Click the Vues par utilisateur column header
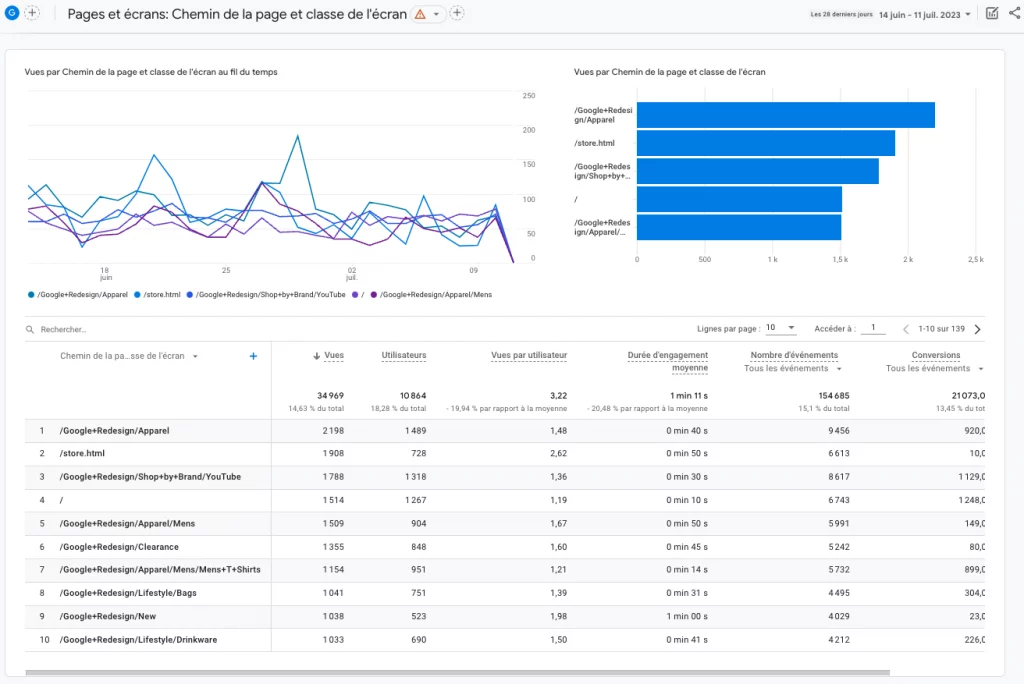The width and height of the screenshot is (1024, 684). 529,355
